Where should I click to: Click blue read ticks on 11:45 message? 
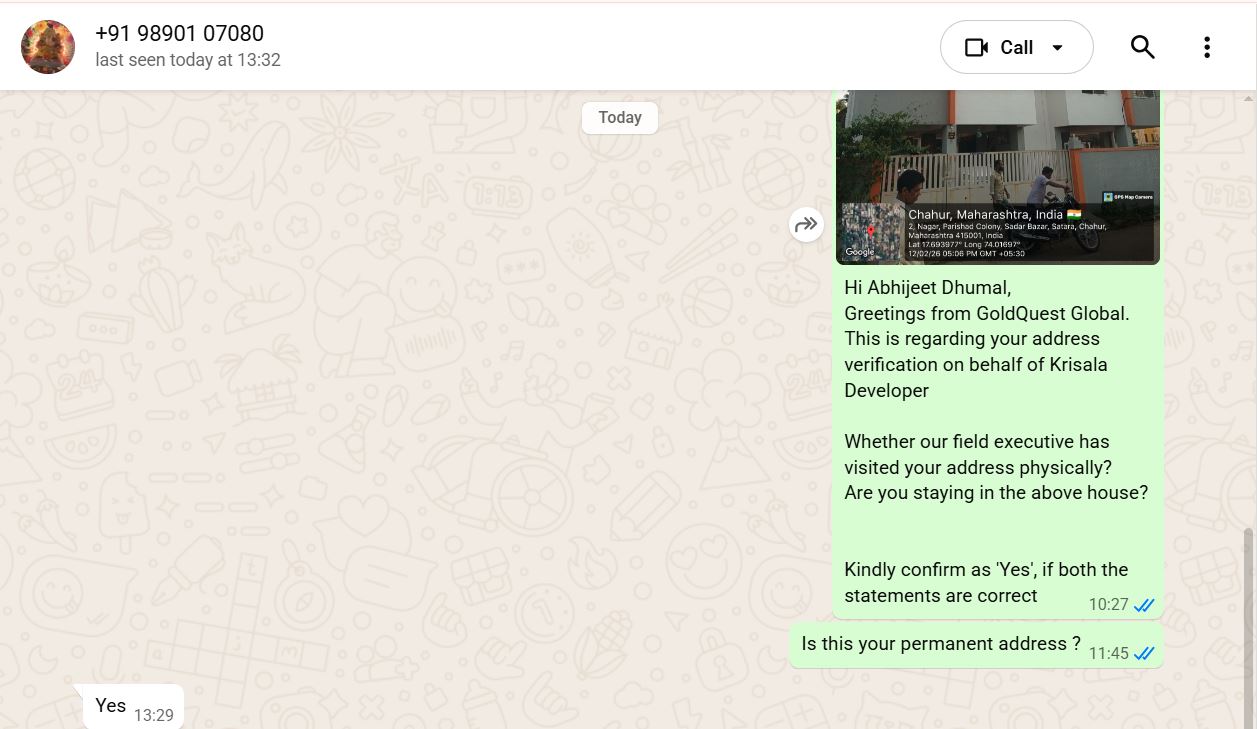pyautogui.click(x=1144, y=654)
